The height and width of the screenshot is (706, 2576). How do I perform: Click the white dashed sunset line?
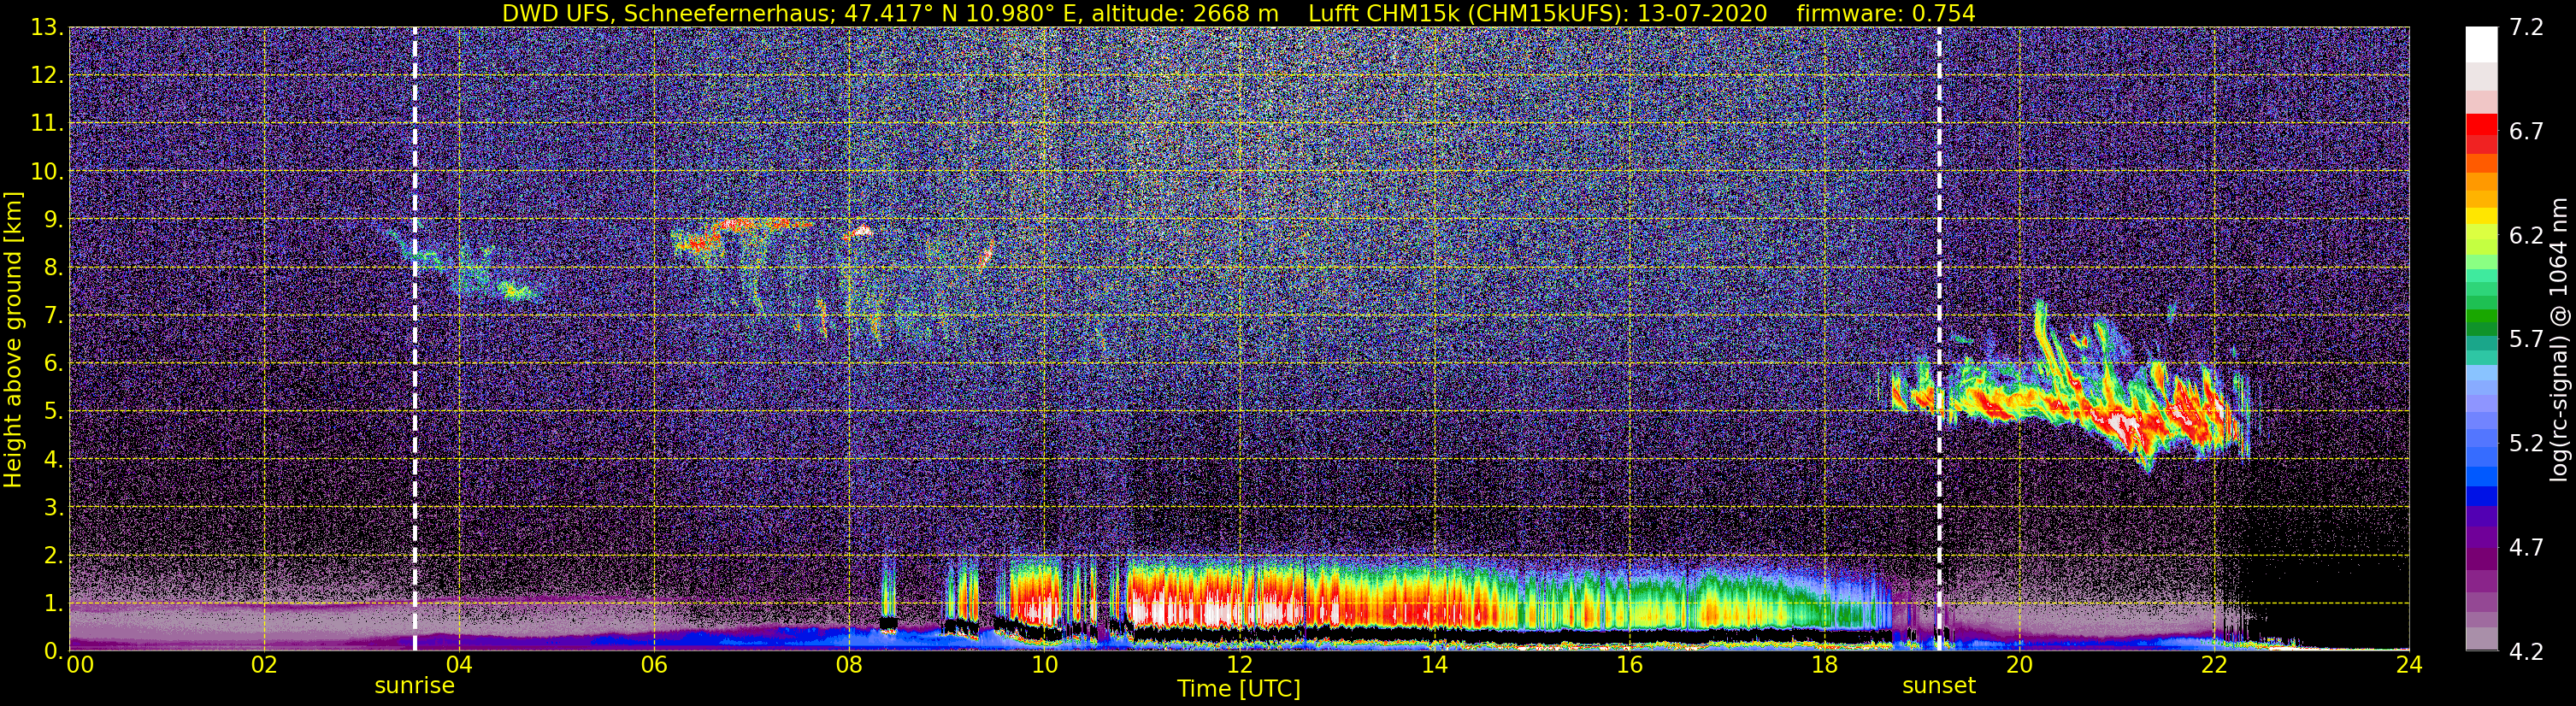(1939, 339)
